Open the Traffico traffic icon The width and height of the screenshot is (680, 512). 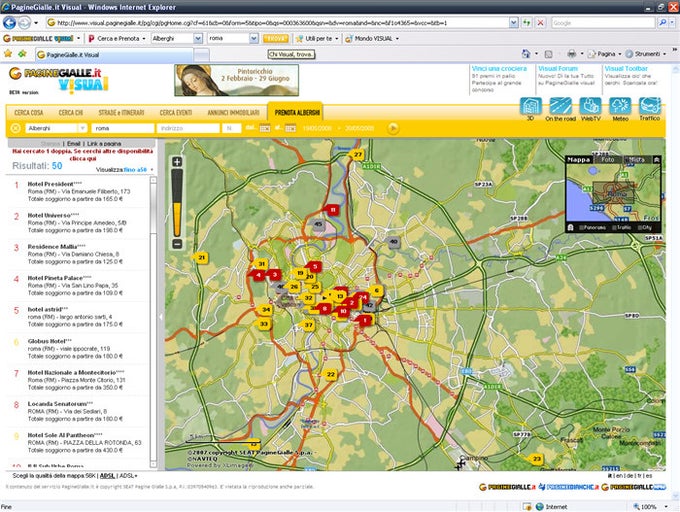point(650,106)
